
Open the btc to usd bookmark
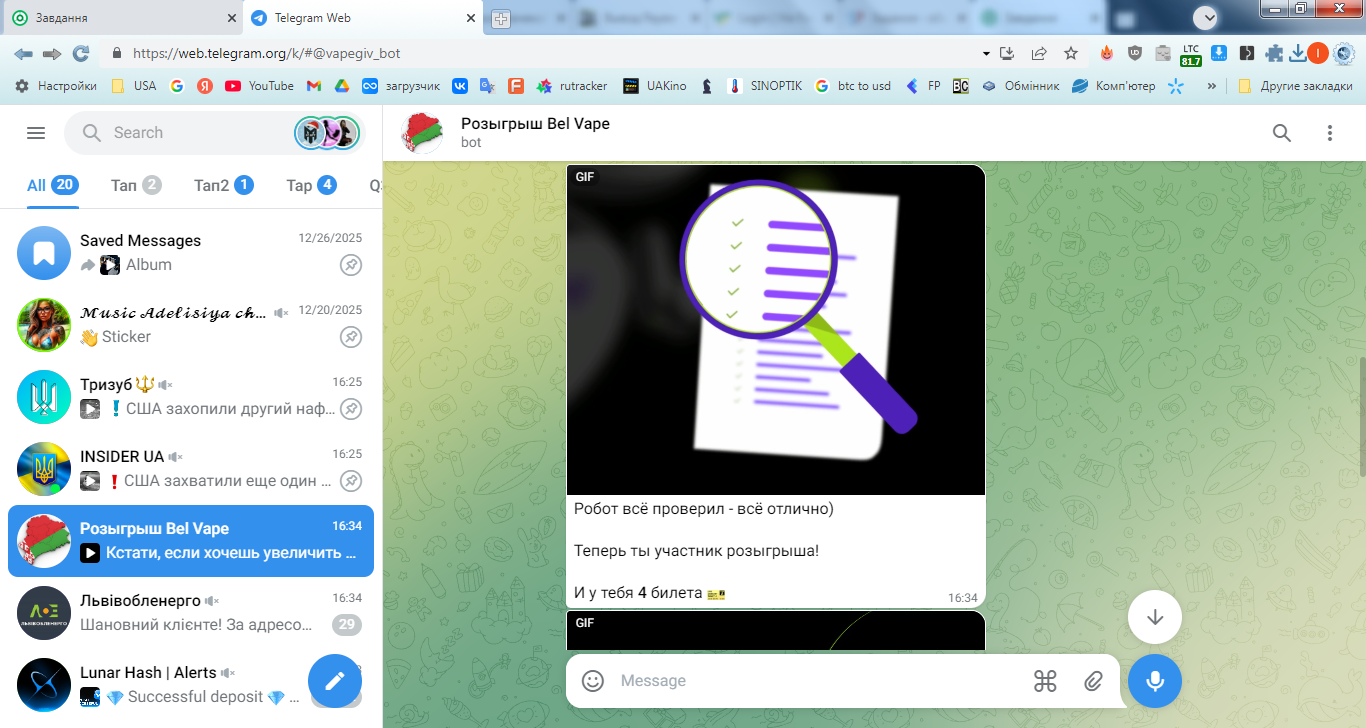point(853,86)
